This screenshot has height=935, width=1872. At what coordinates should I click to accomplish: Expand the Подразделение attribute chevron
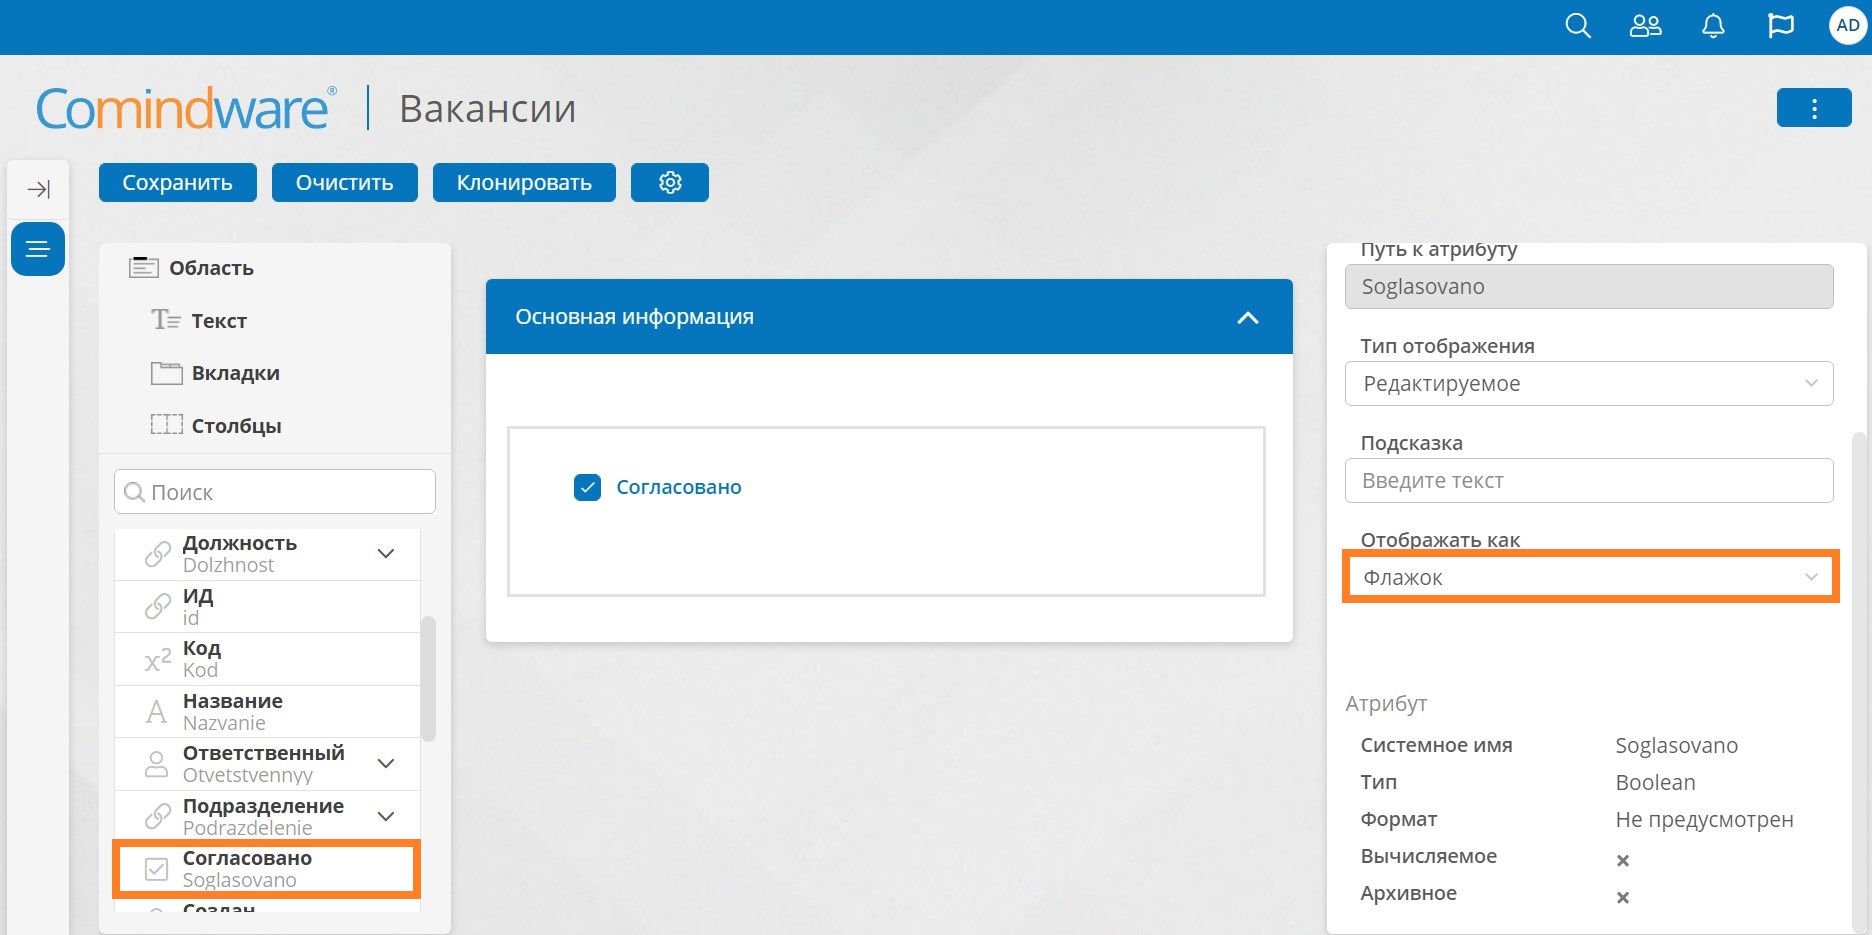tap(386, 816)
